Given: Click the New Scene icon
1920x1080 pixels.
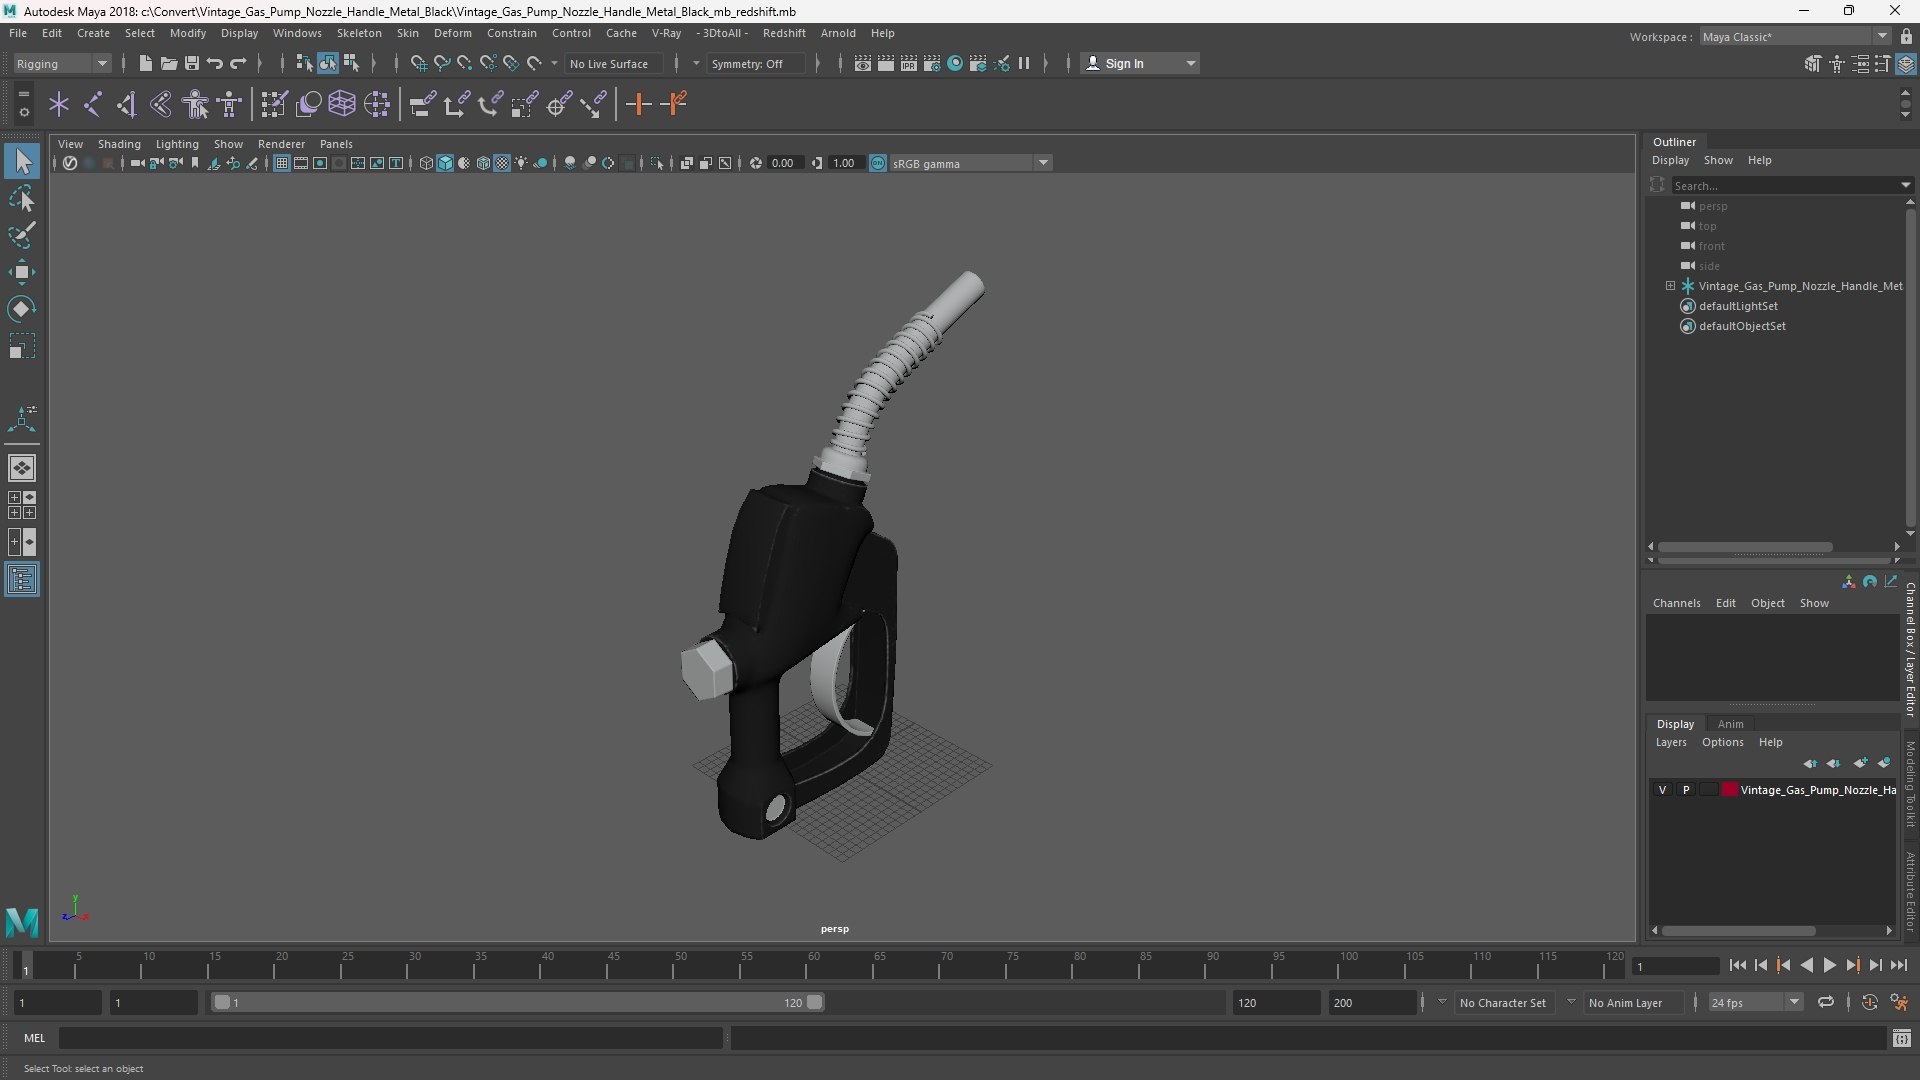Looking at the screenshot, I should pyautogui.click(x=146, y=63).
